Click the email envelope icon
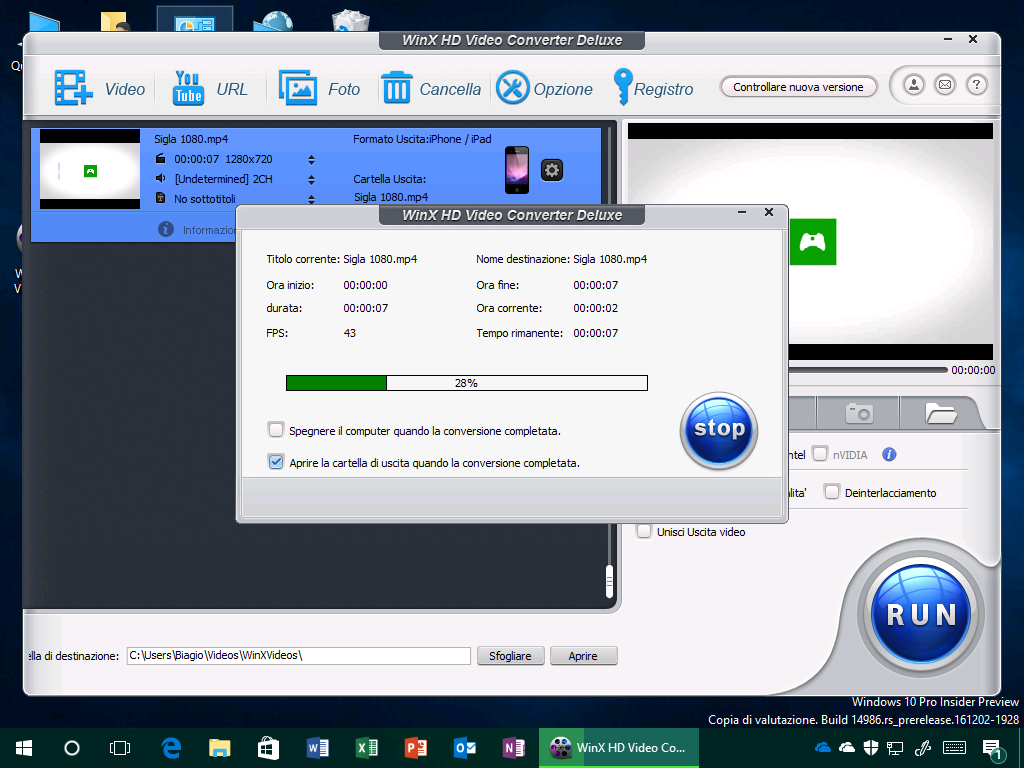The width and height of the screenshot is (1024, 768). pos(945,85)
